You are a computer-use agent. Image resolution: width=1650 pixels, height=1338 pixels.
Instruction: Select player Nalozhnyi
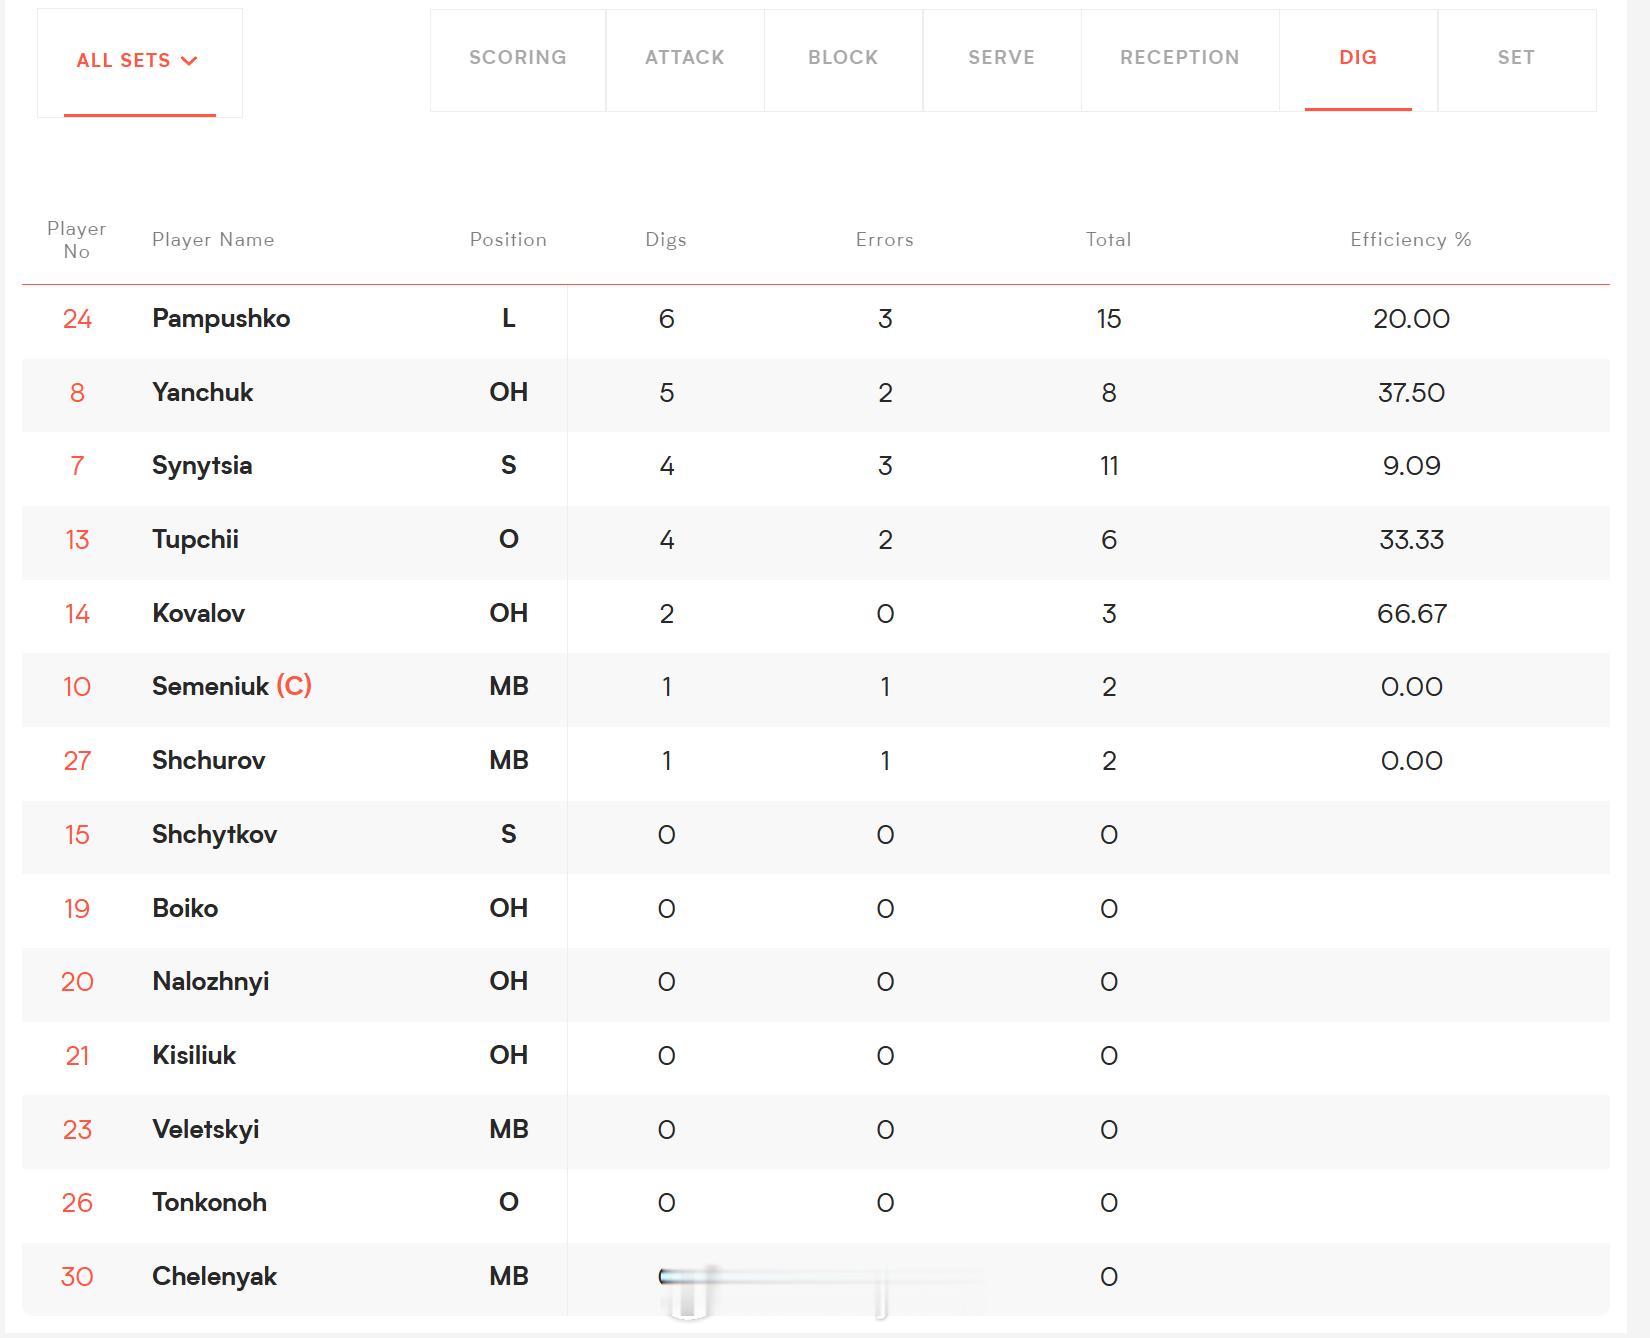tap(211, 982)
